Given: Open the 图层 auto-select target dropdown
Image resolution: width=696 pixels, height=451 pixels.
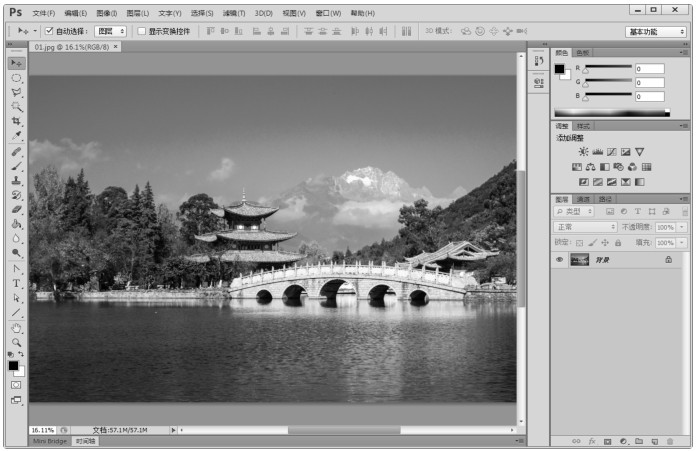Looking at the screenshot, I should point(111,31).
